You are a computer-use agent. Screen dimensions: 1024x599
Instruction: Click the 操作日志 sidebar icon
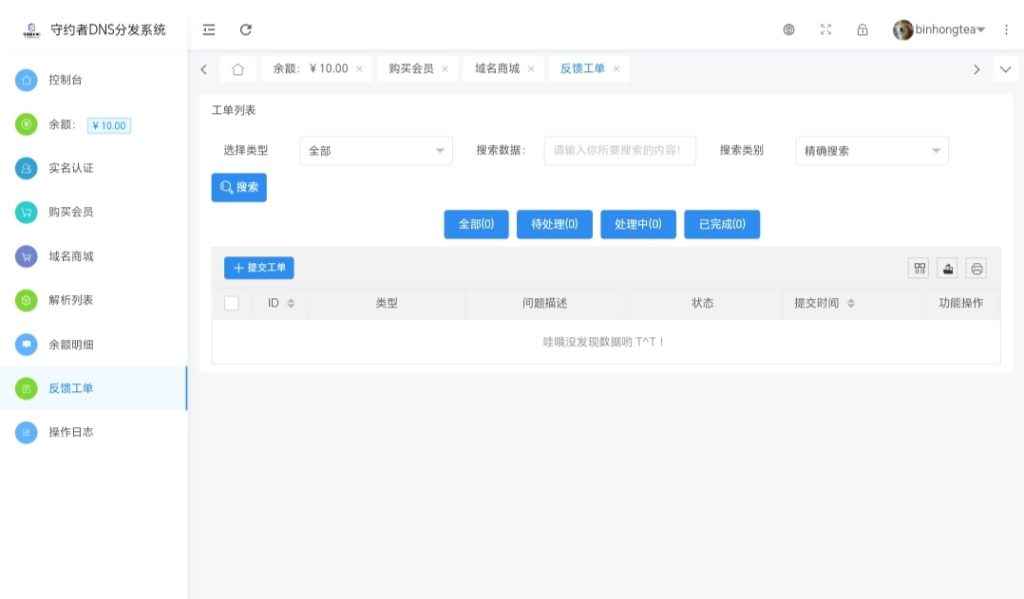pos(26,432)
